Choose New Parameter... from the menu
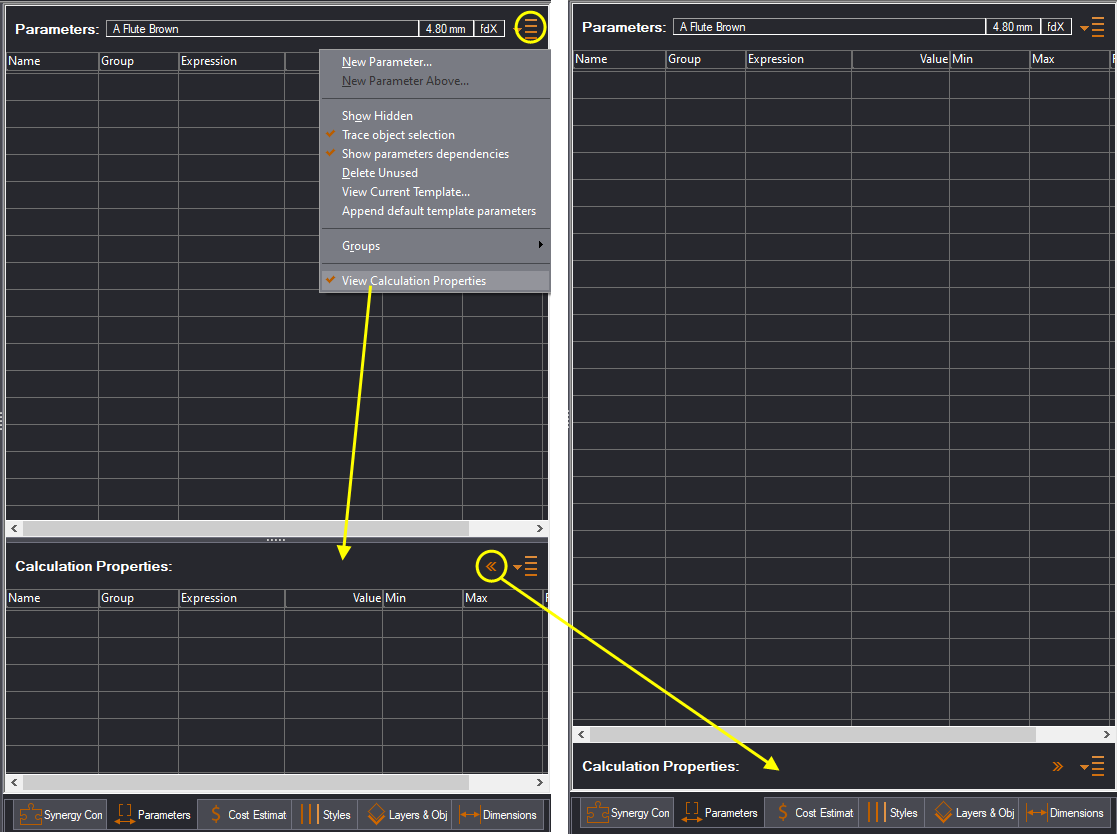 [386, 62]
